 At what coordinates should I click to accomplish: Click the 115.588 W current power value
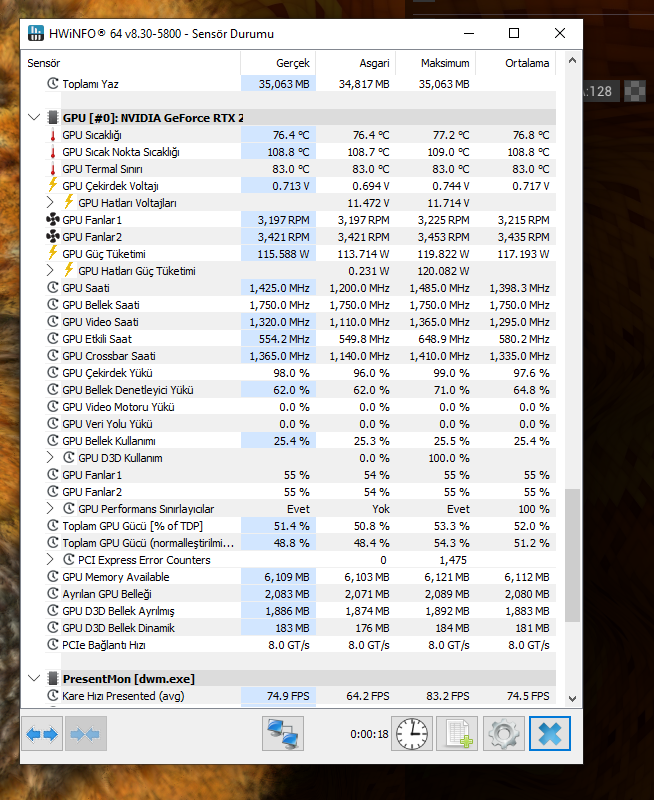(x=283, y=254)
